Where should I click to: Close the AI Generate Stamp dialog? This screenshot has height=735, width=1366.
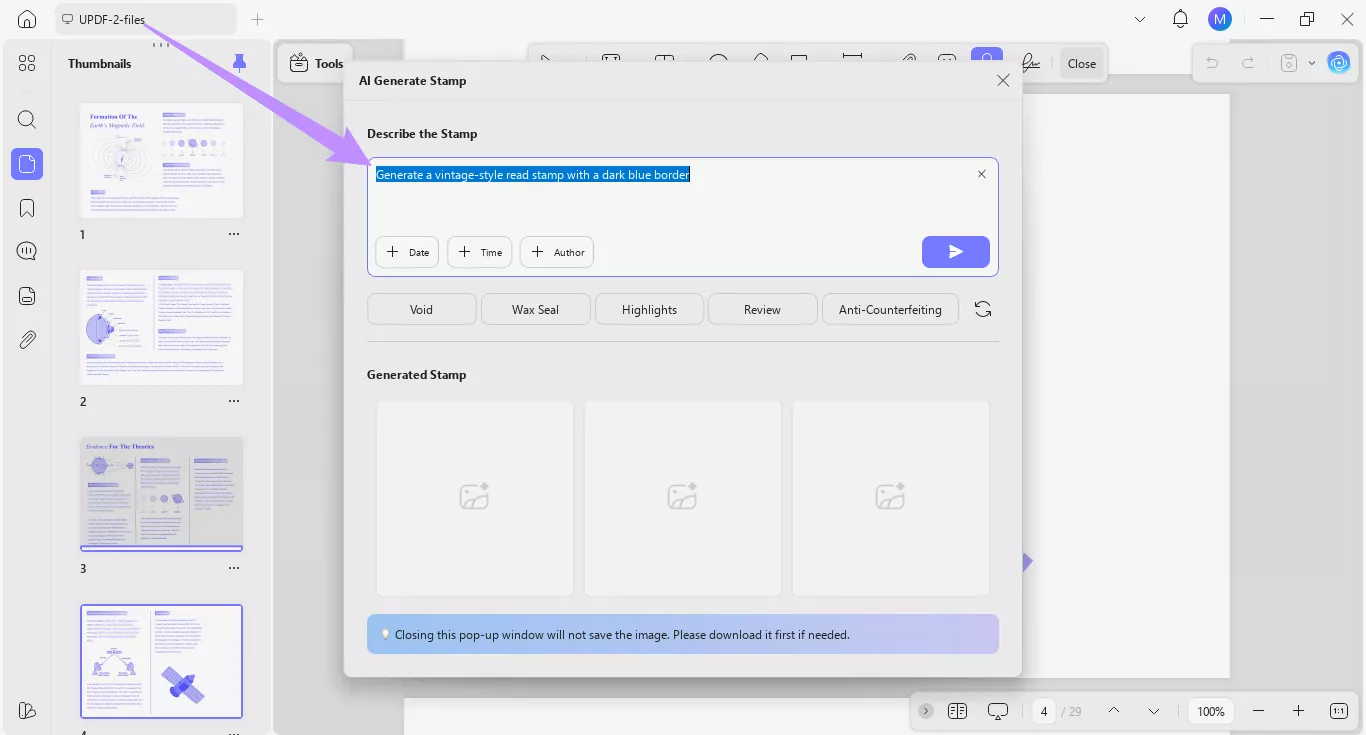[1003, 81]
